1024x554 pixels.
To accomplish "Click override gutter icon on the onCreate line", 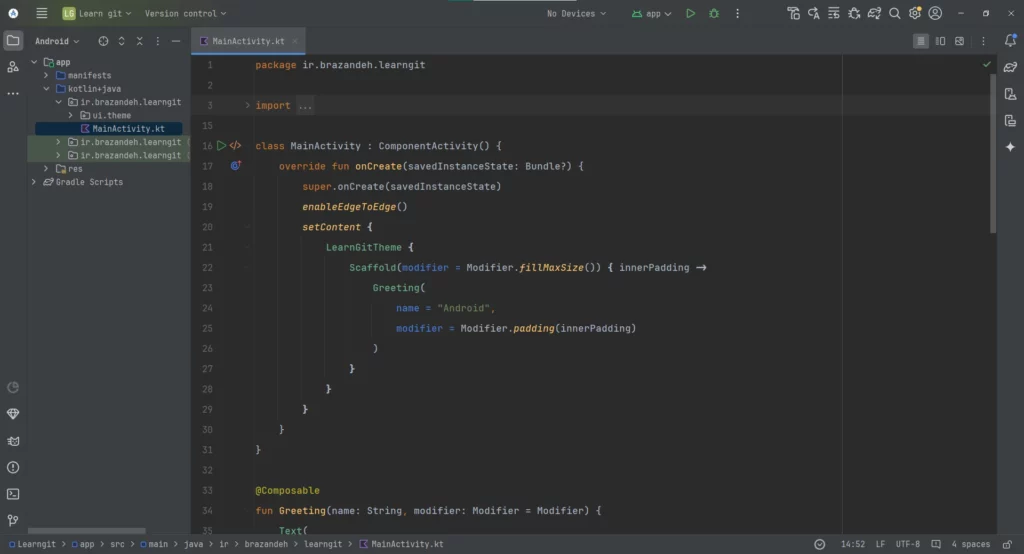I will 236,166.
